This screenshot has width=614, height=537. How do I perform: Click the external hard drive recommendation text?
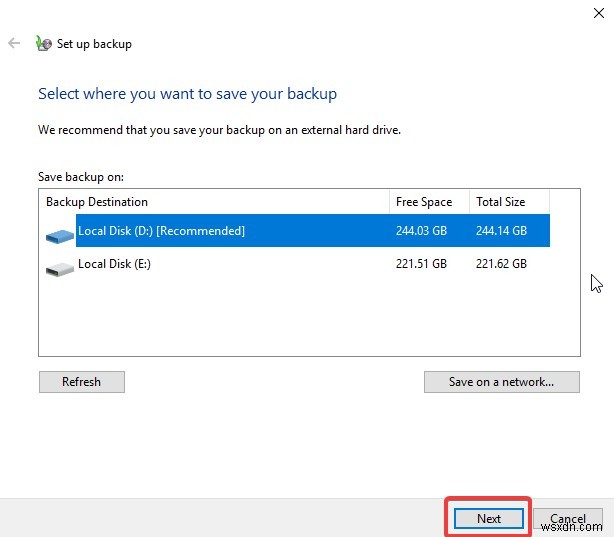click(219, 130)
